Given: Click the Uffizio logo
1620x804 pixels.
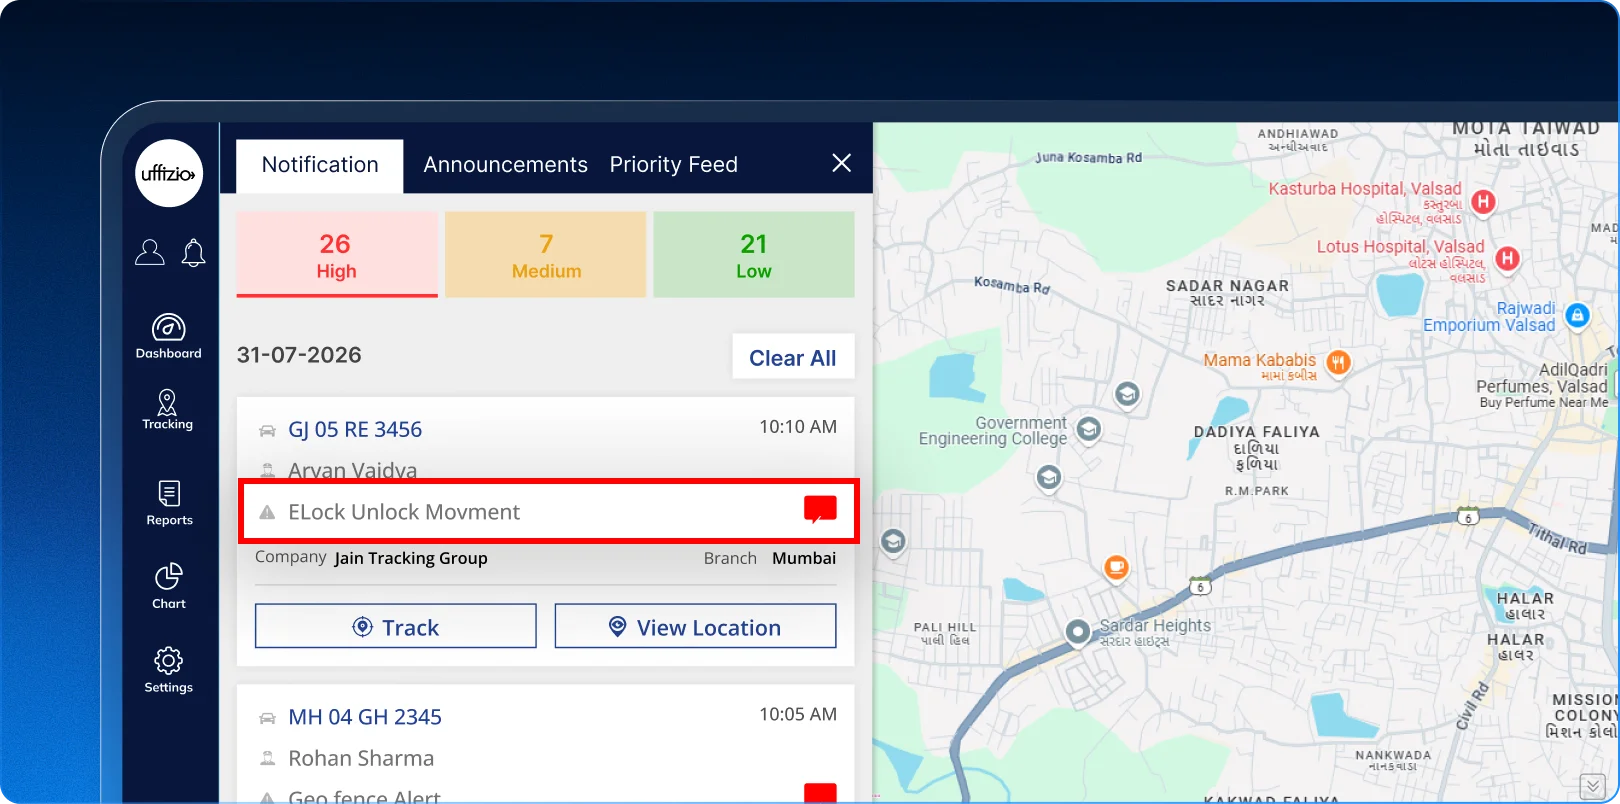Looking at the screenshot, I should 169,173.
